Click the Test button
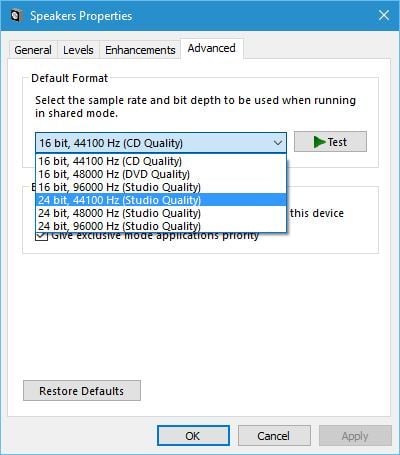400x455 pixels. (330, 142)
